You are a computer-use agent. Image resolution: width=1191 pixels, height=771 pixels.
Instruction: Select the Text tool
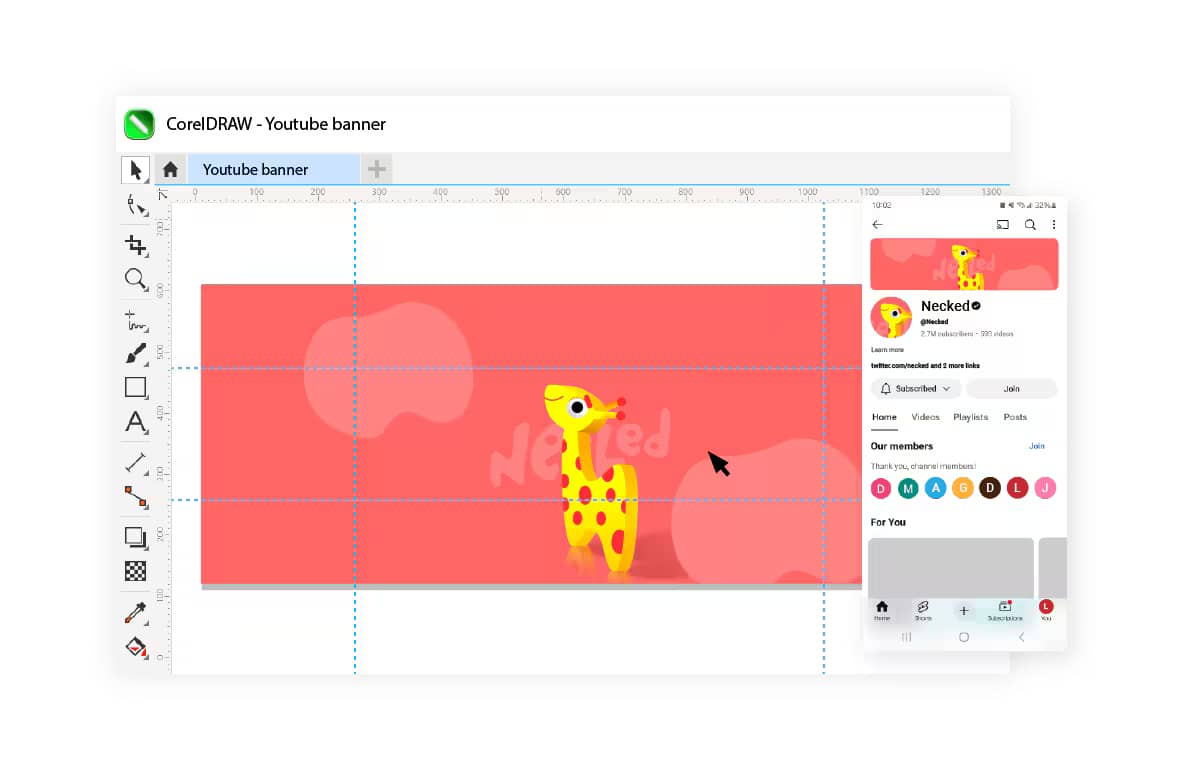tap(137, 422)
